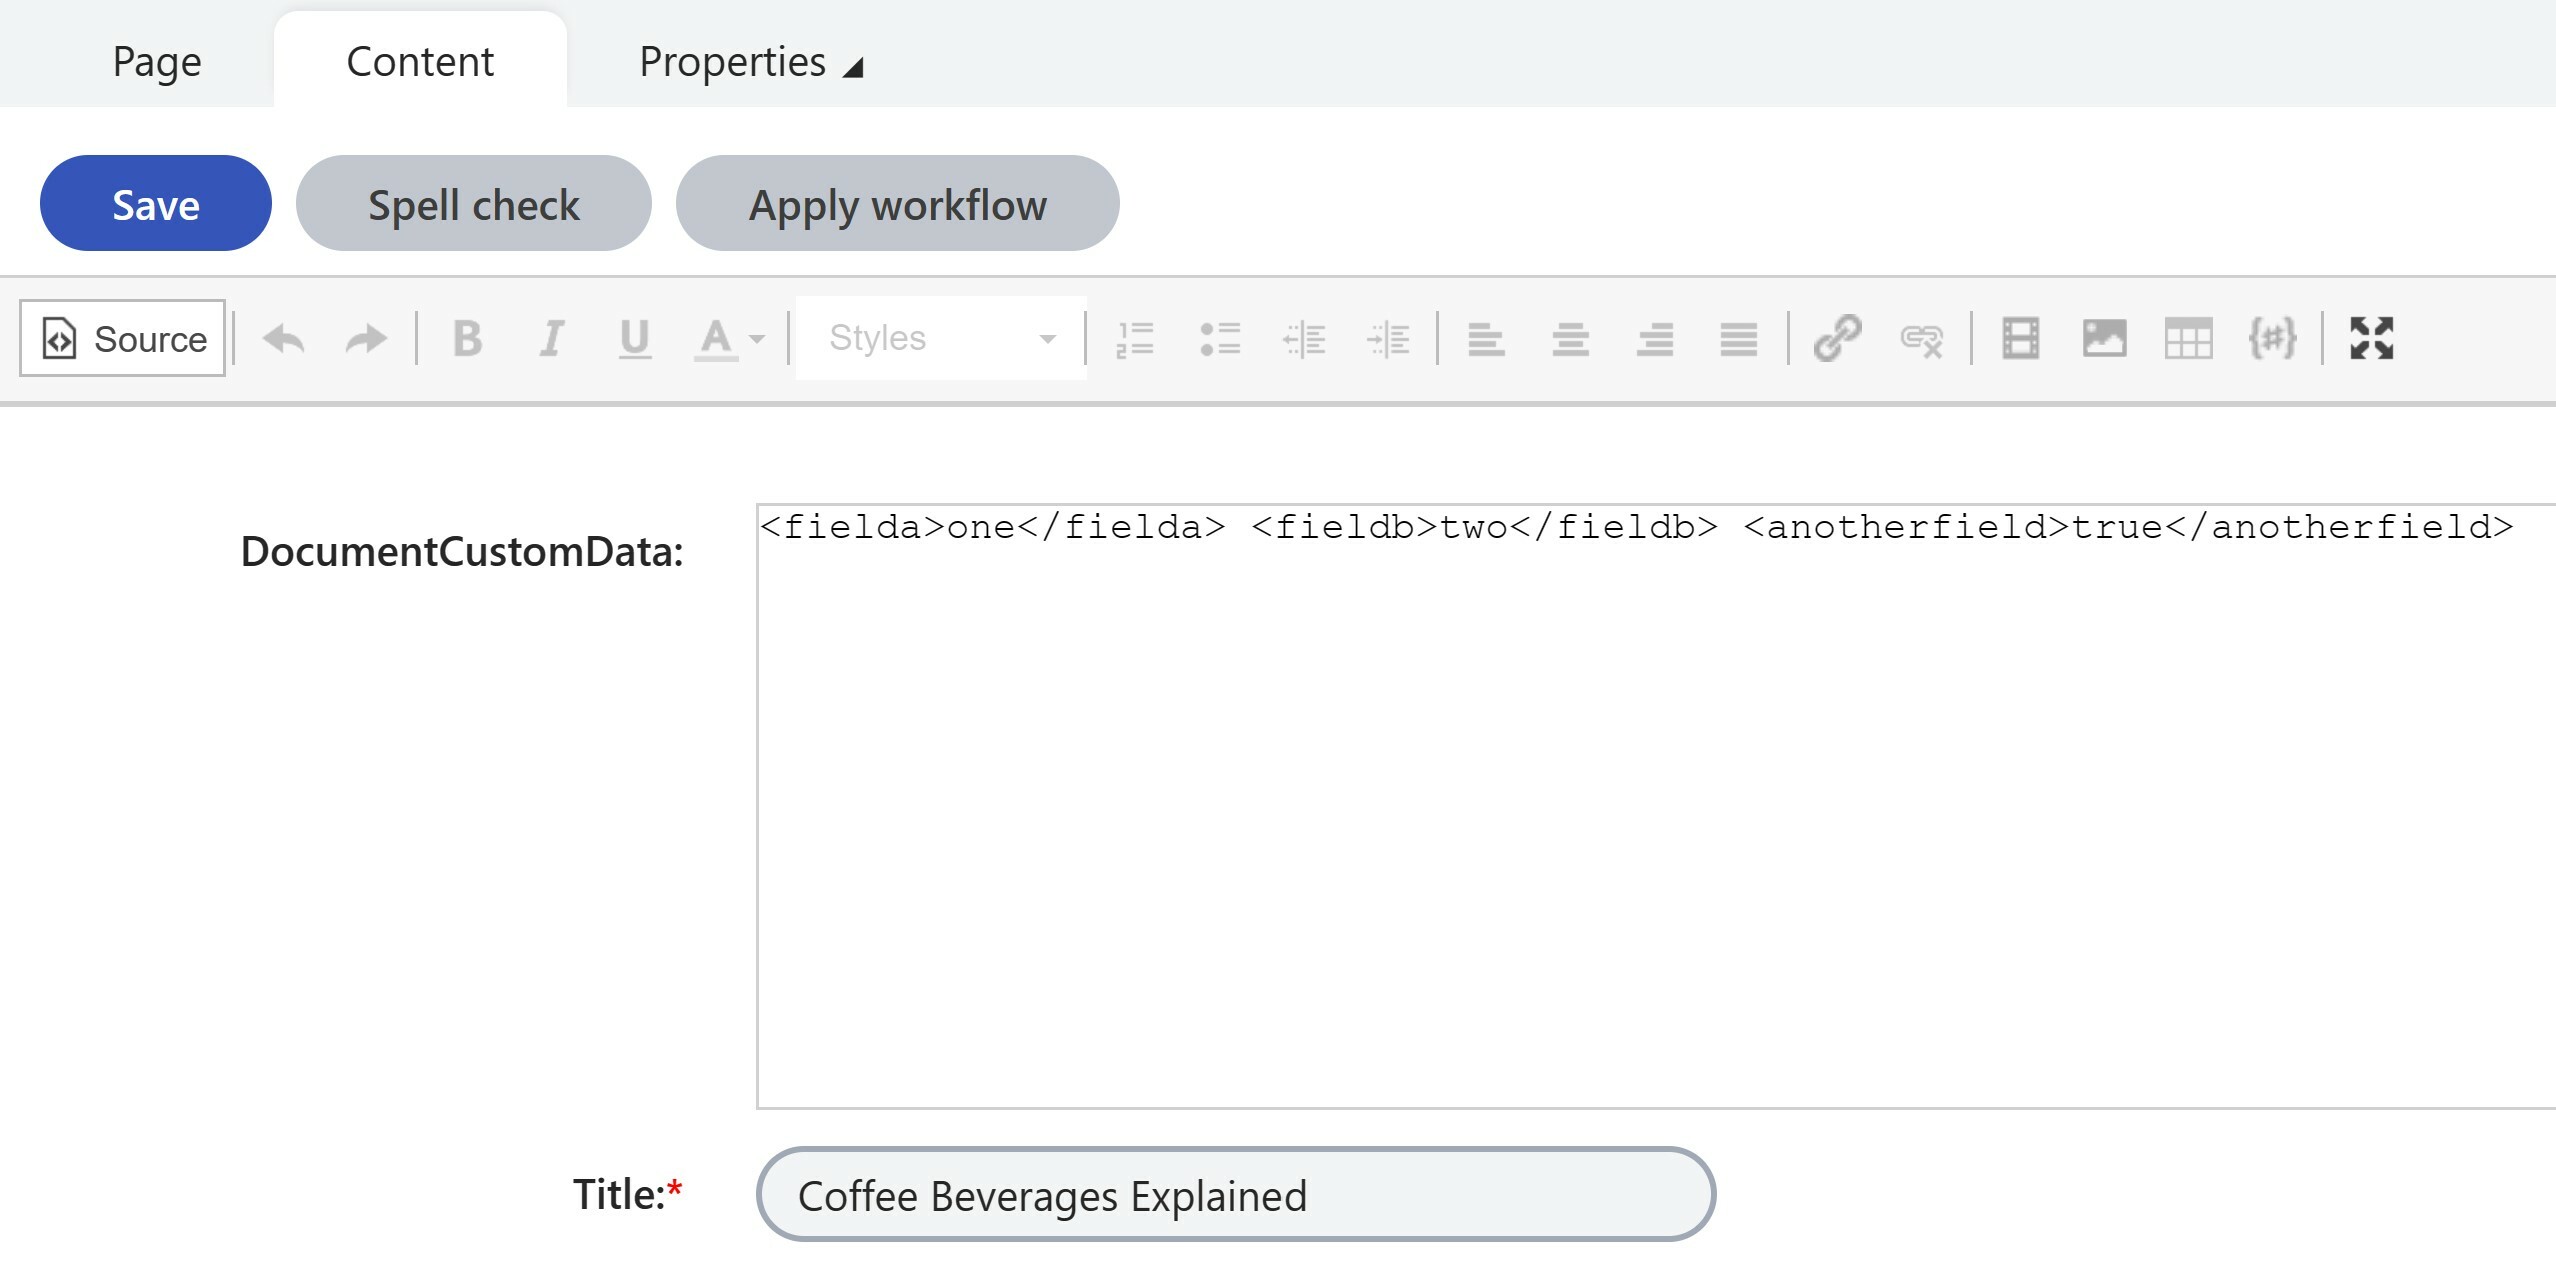Viewport: 2556px width, 1262px height.
Task: Decrease the indent level
Action: [1304, 338]
